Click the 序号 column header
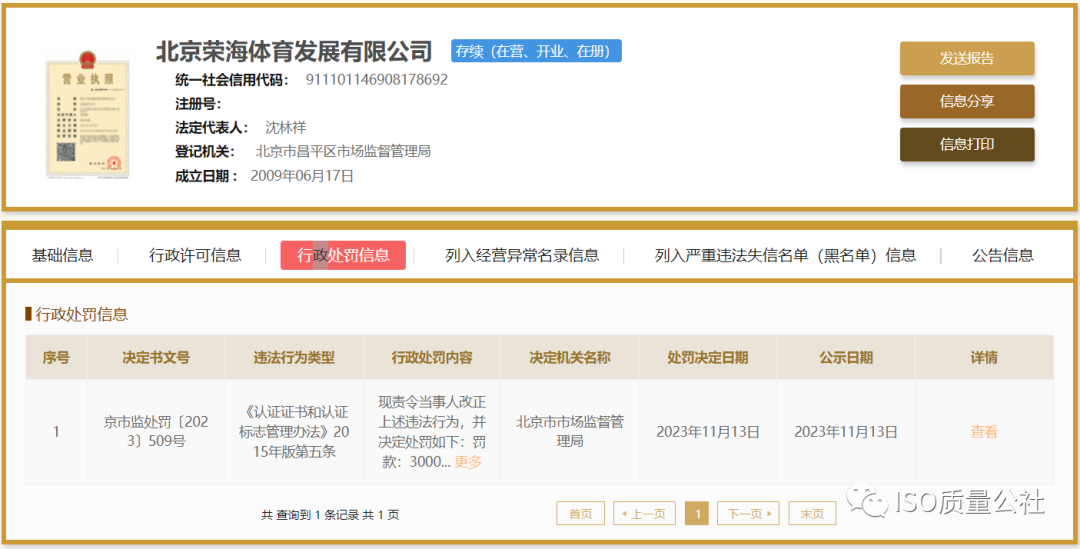Image resolution: width=1080 pixels, height=549 pixels. click(x=56, y=358)
